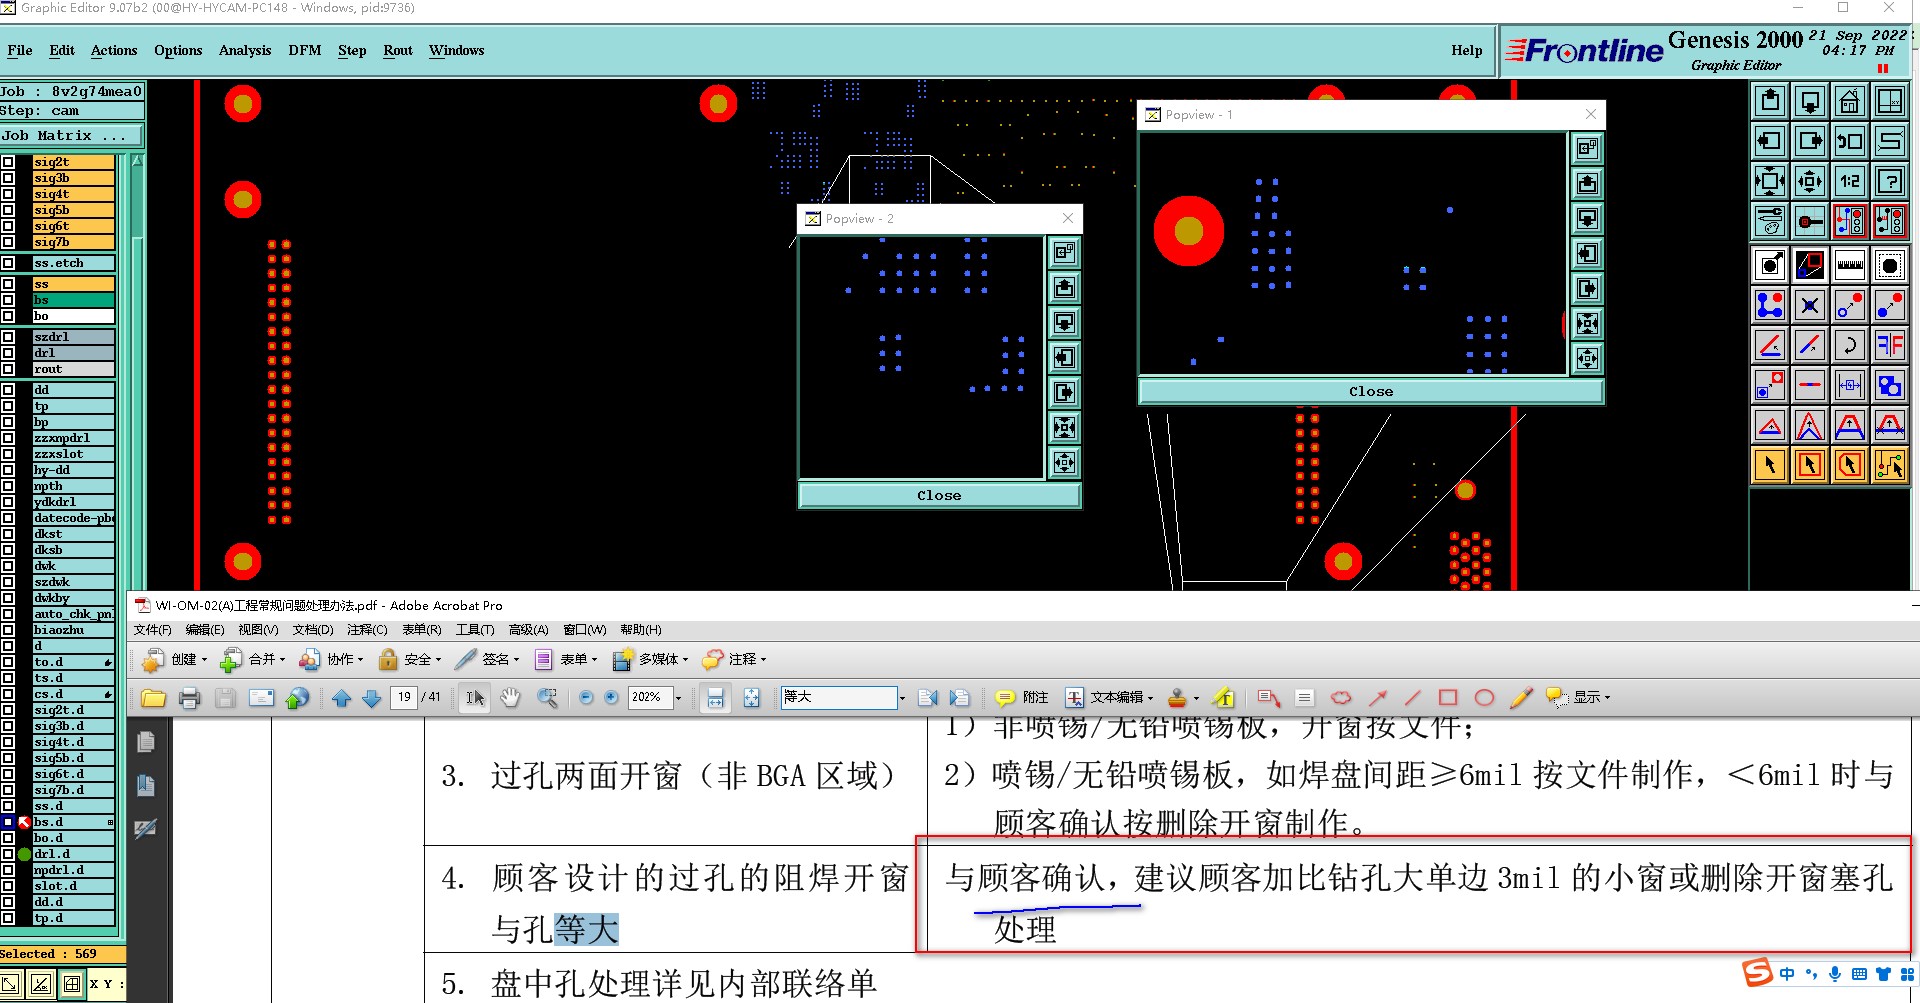Select the ruler measurement tool

pos(1849,265)
